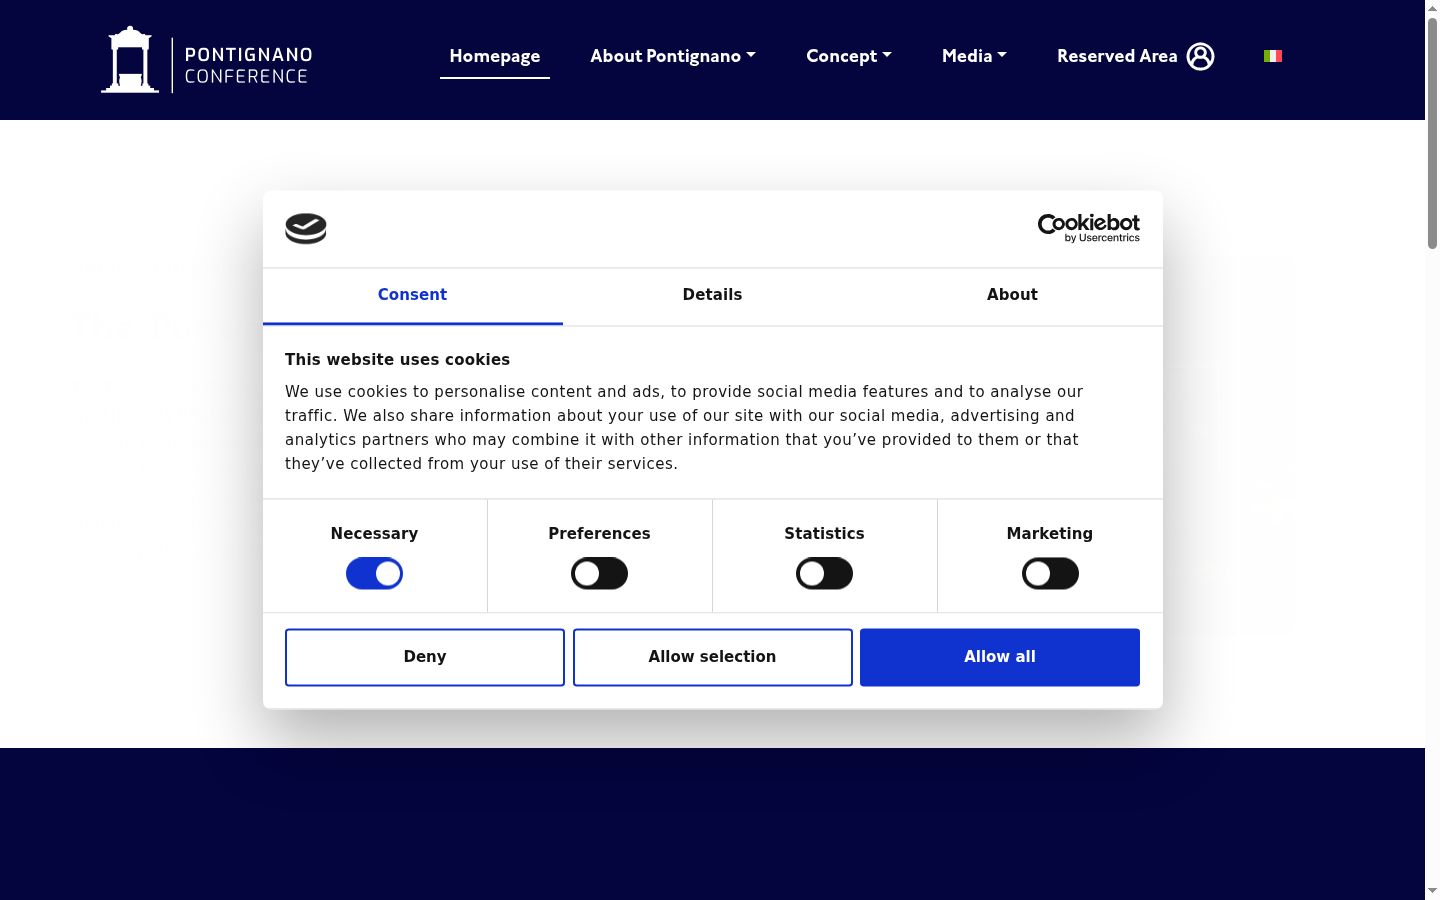
Task: Click the 'Marketing' category label
Action: point(1050,534)
